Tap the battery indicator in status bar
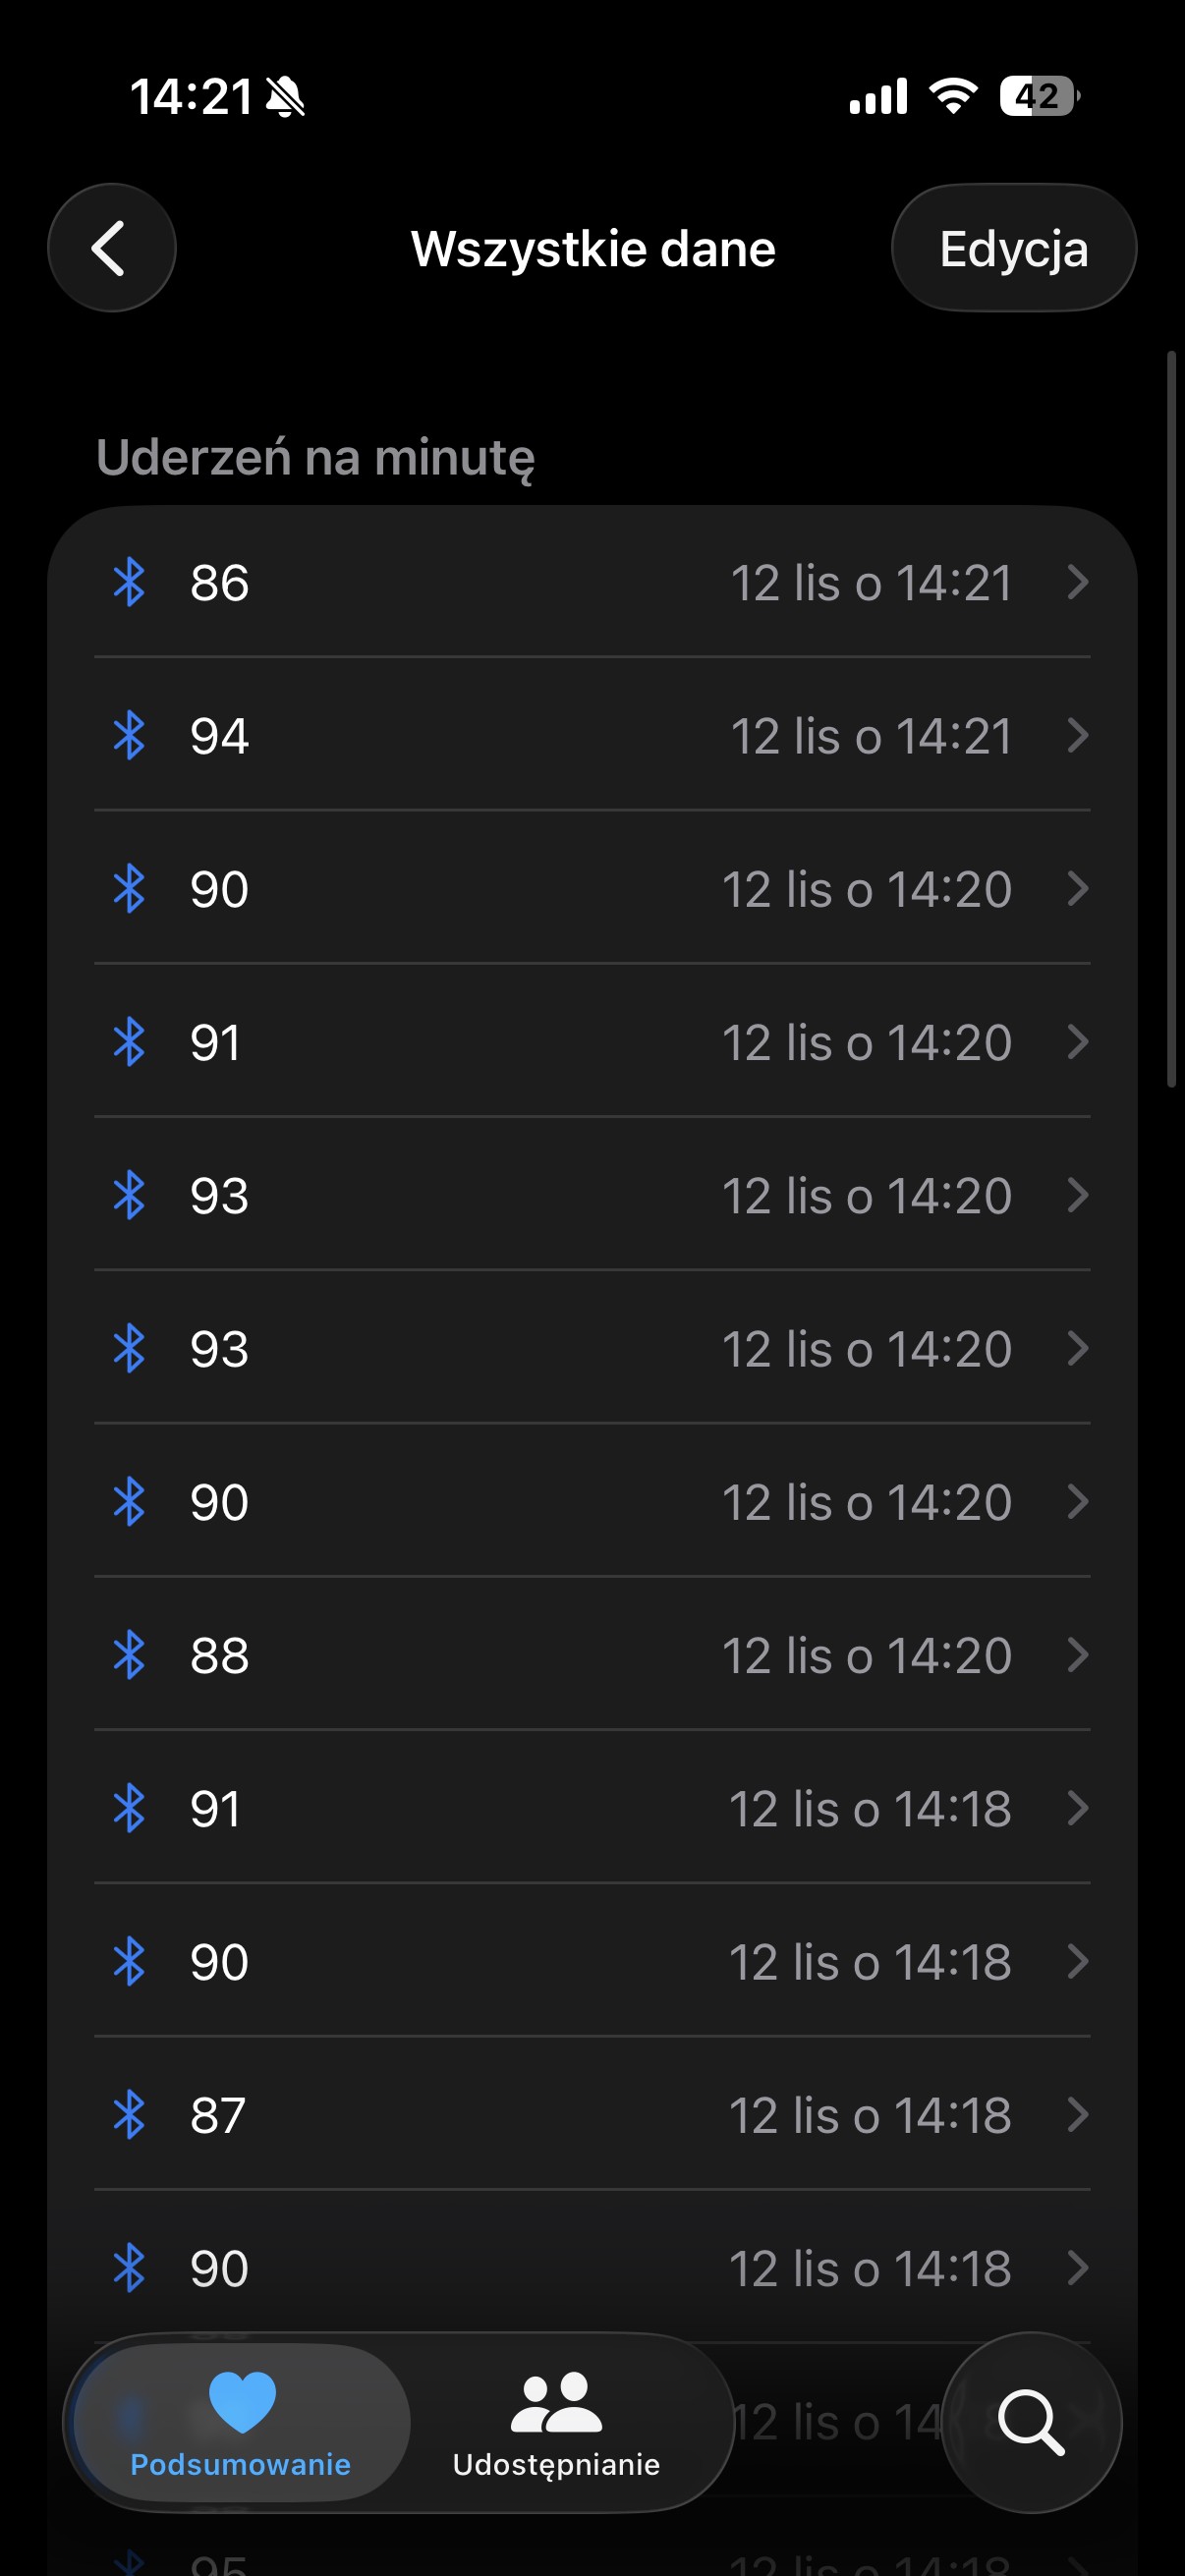This screenshot has width=1185, height=2576. click(x=1039, y=97)
